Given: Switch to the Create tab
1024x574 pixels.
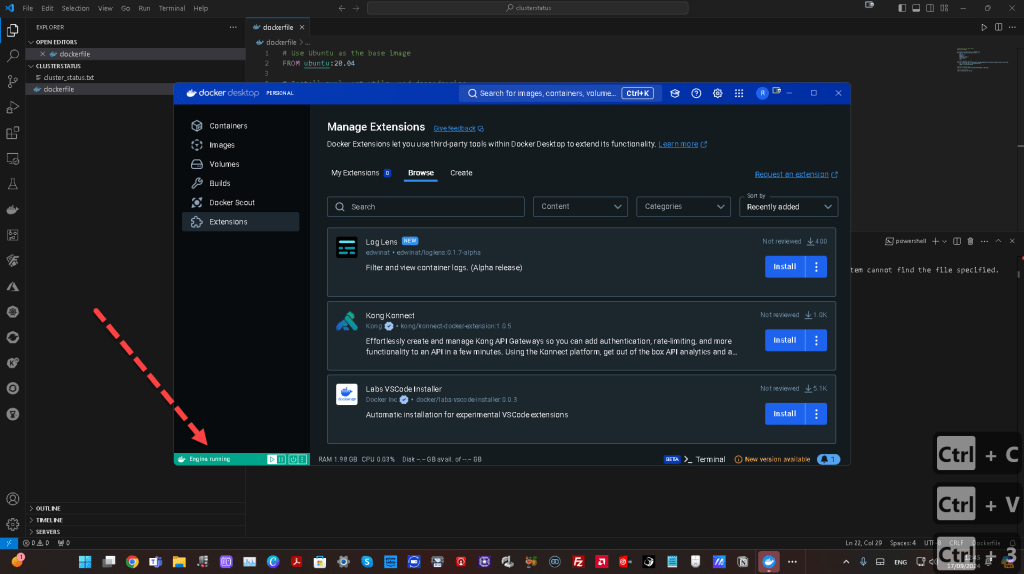Looking at the screenshot, I should coord(461,173).
